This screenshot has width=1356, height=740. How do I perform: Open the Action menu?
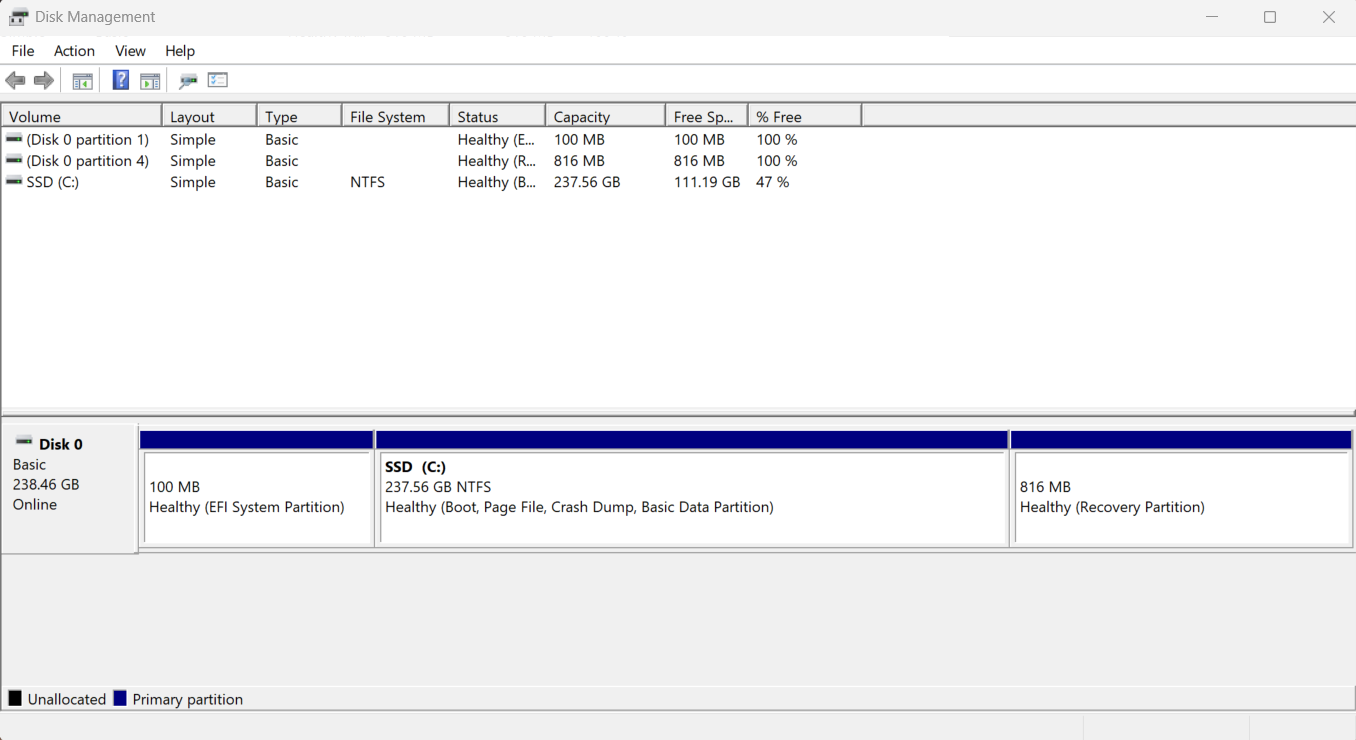click(x=74, y=51)
